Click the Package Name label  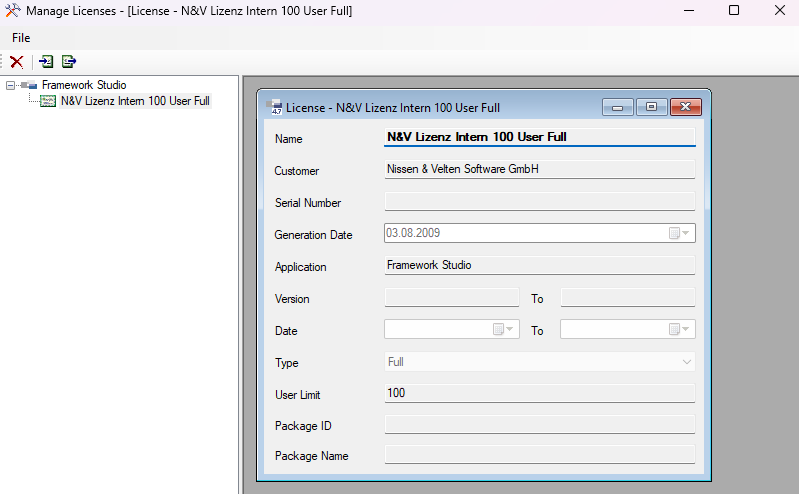(x=311, y=456)
